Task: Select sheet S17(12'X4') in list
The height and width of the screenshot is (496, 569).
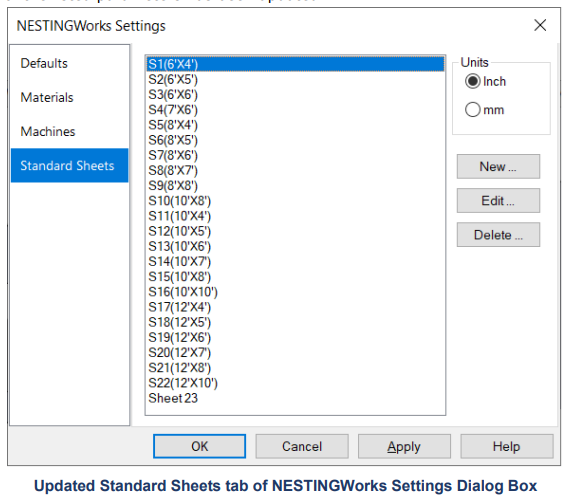Action: [x=295, y=307]
